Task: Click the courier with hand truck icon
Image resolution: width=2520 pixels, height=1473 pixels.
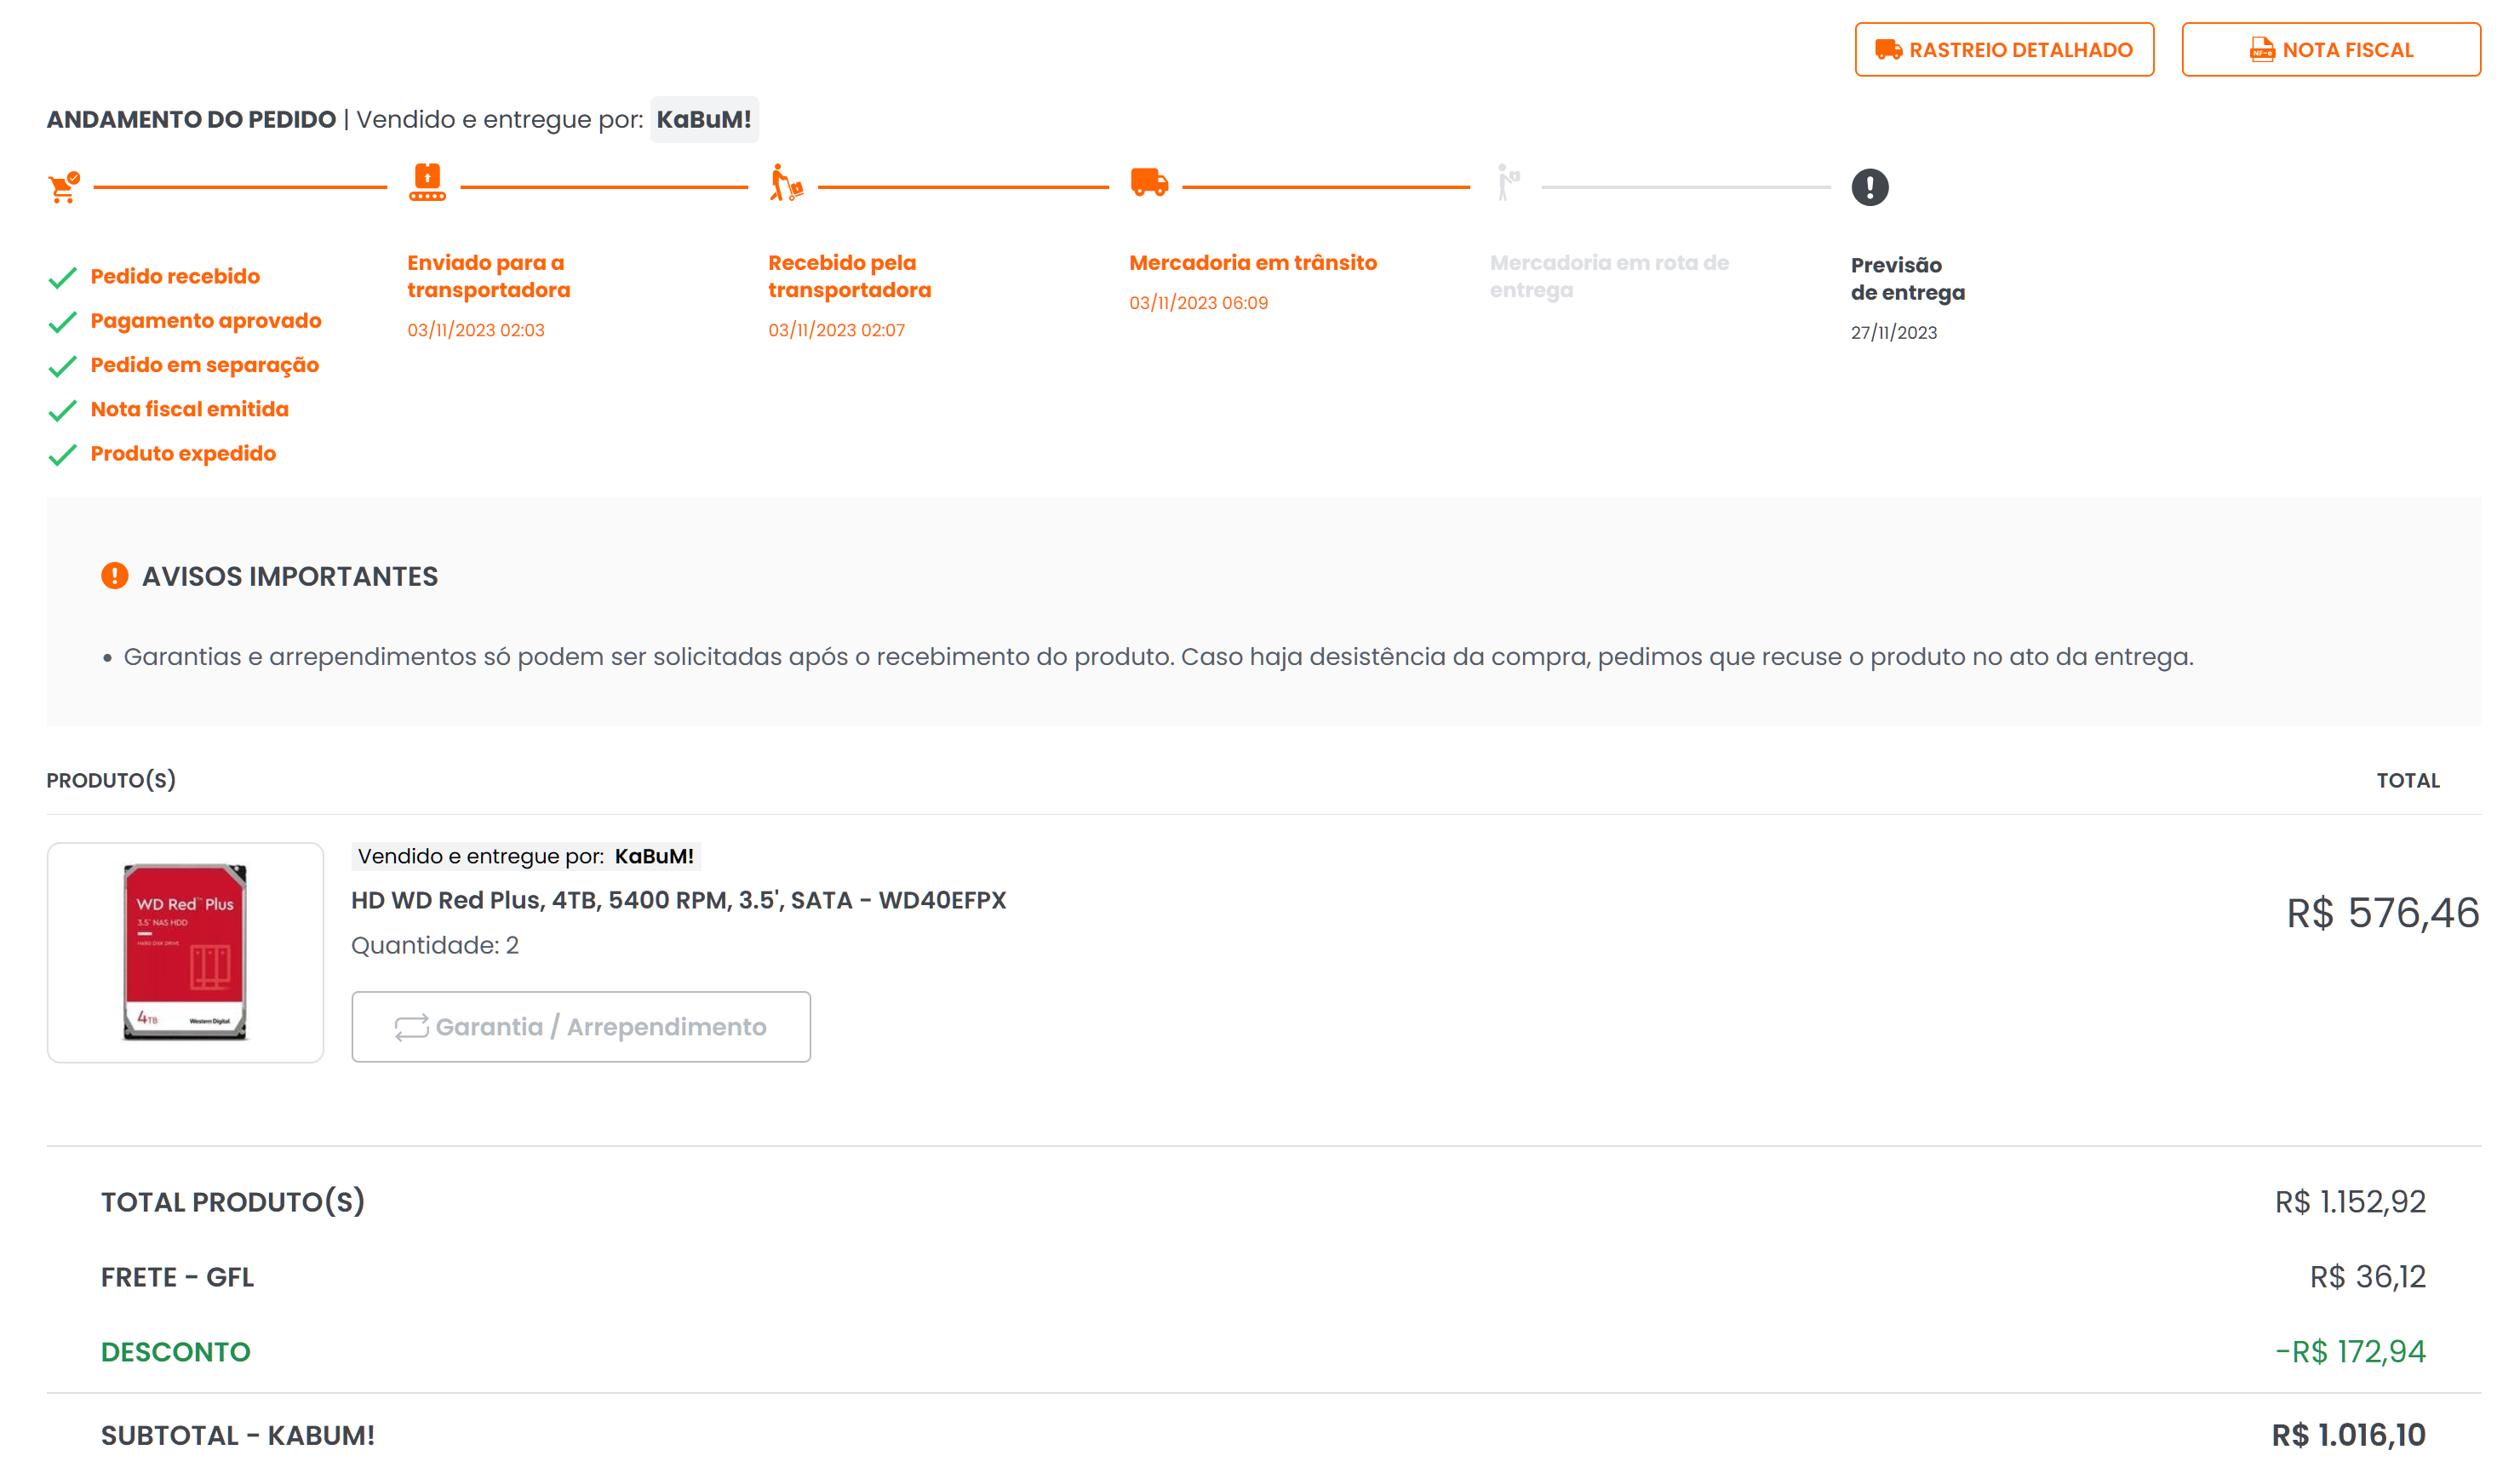Action: [786, 184]
